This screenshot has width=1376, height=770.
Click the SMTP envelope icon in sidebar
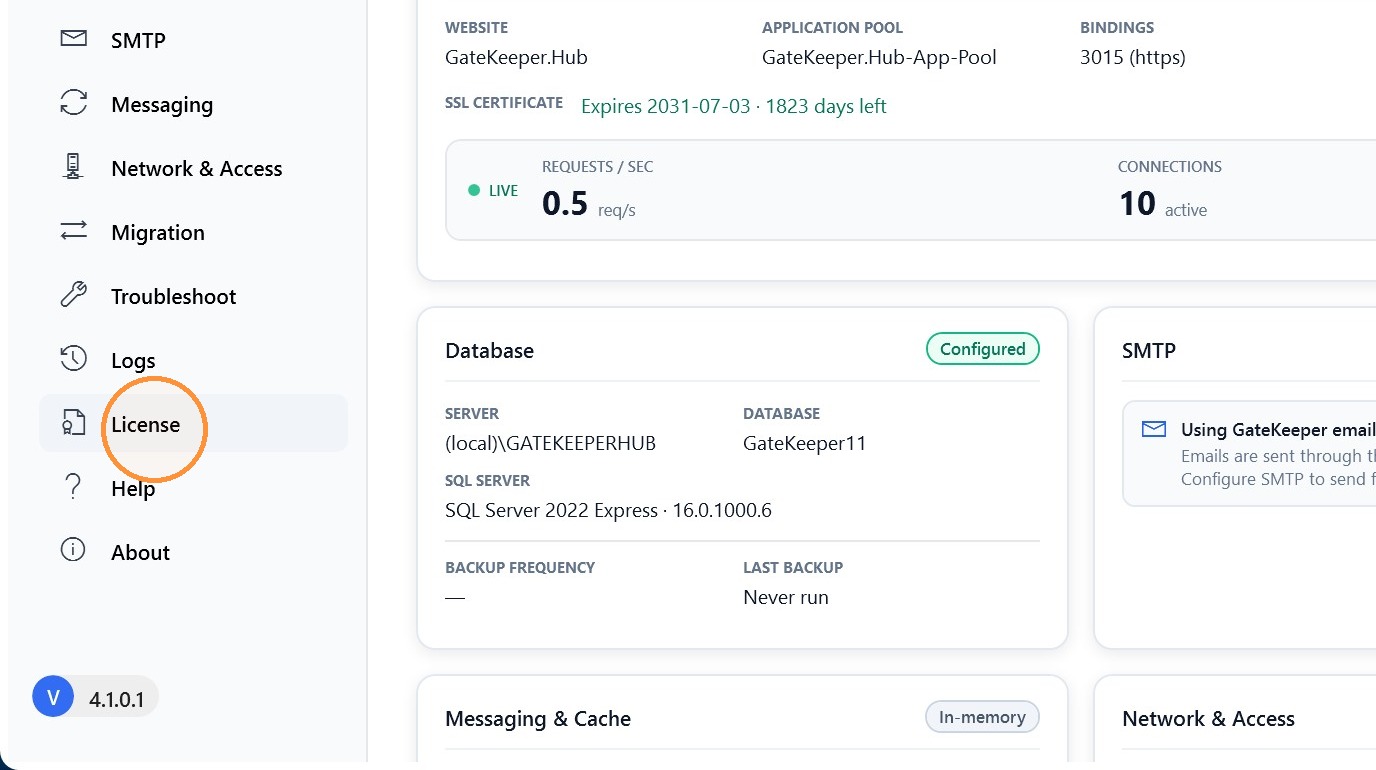click(73, 40)
